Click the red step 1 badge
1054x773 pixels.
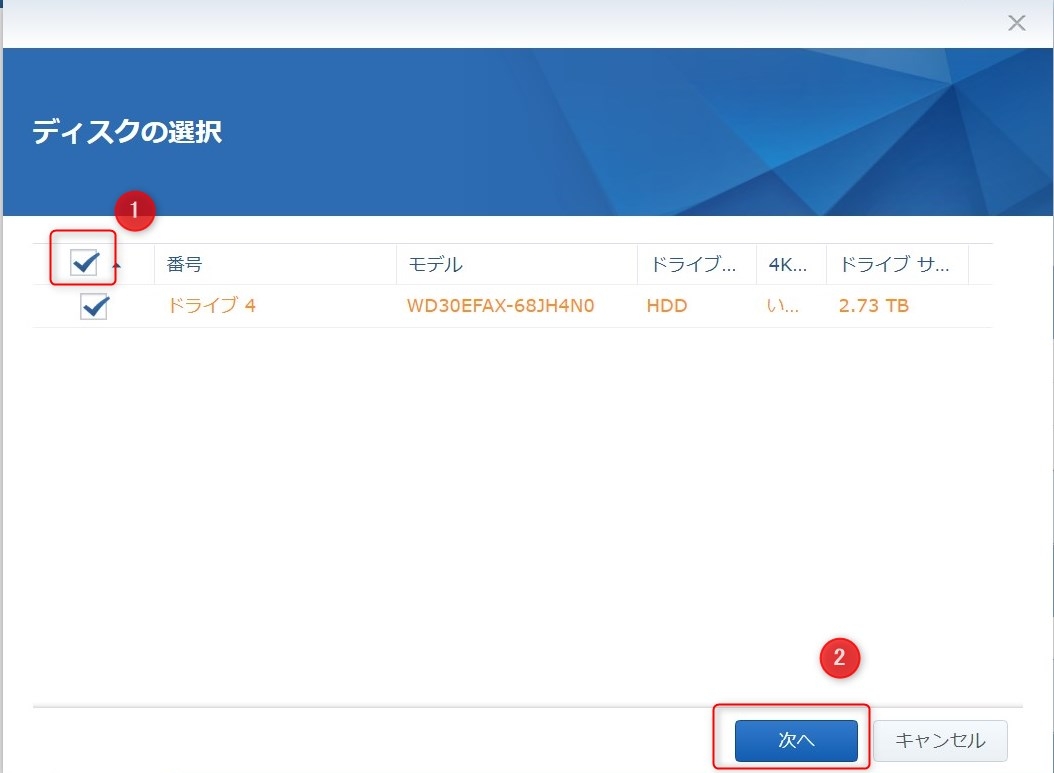point(135,211)
